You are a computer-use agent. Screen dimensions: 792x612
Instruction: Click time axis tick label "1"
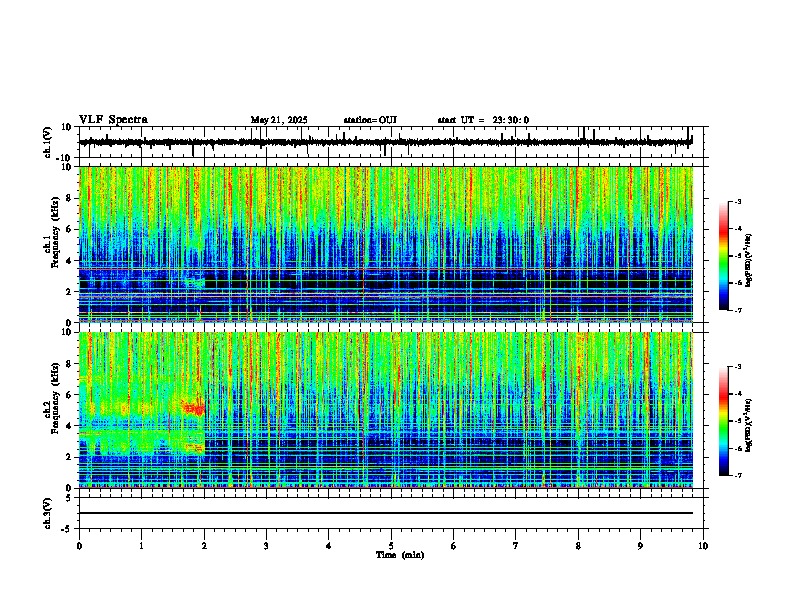tap(141, 546)
